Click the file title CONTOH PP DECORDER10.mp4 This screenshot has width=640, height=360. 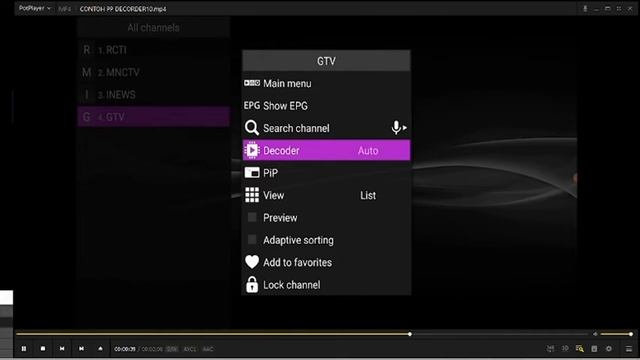[x=123, y=9]
